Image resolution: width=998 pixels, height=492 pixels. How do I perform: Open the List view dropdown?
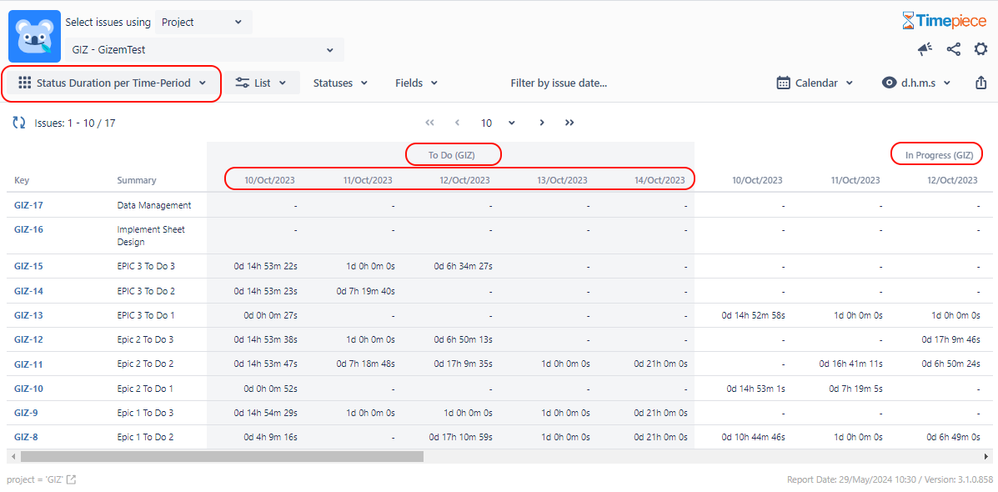(x=262, y=83)
